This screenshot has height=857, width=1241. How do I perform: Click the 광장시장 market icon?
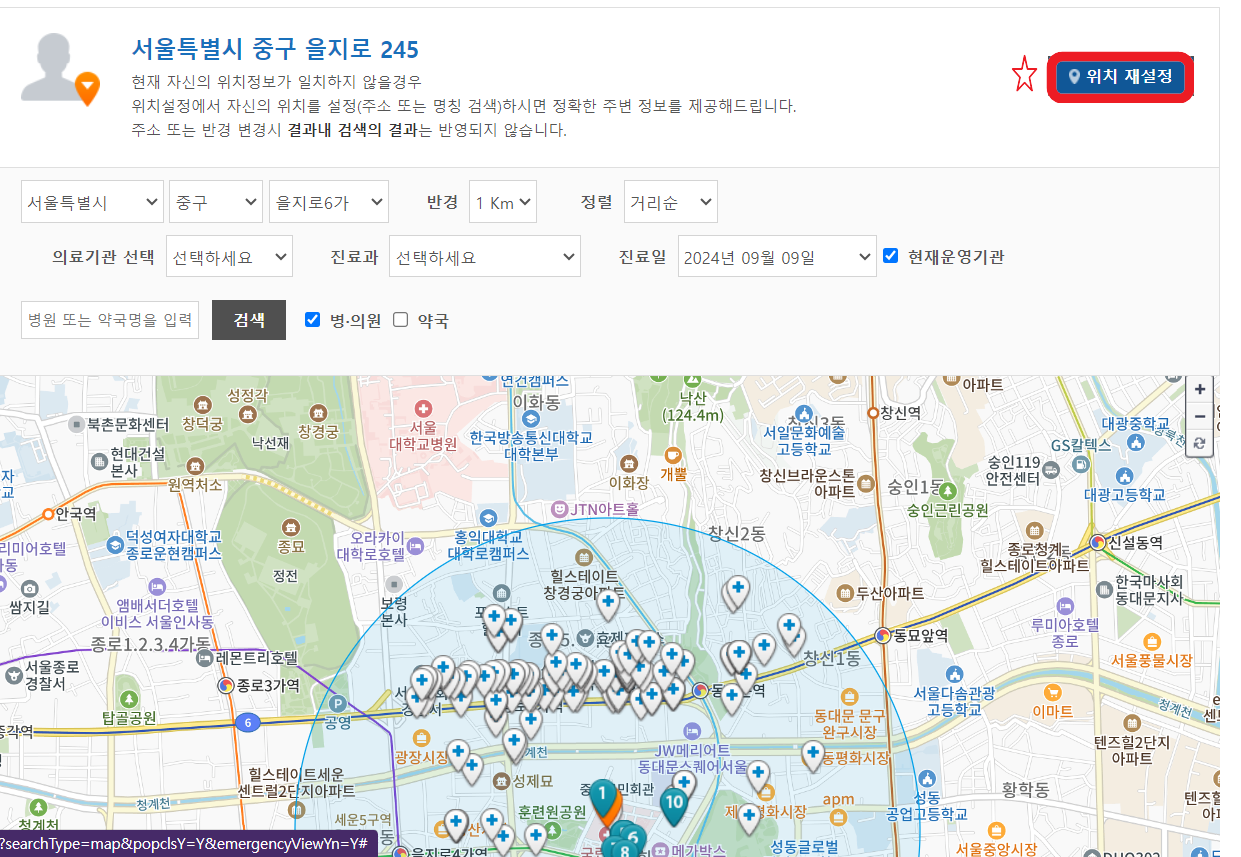click(x=424, y=738)
